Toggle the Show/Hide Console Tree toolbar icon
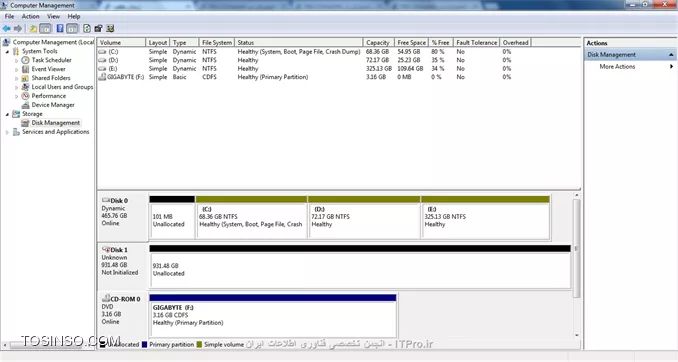The height and width of the screenshot is (362, 678). [x=45, y=29]
